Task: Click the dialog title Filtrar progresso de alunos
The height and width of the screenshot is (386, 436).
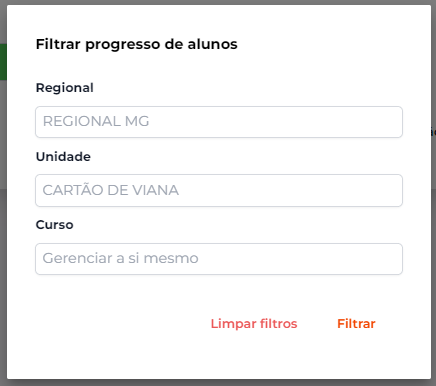Action: tap(137, 44)
